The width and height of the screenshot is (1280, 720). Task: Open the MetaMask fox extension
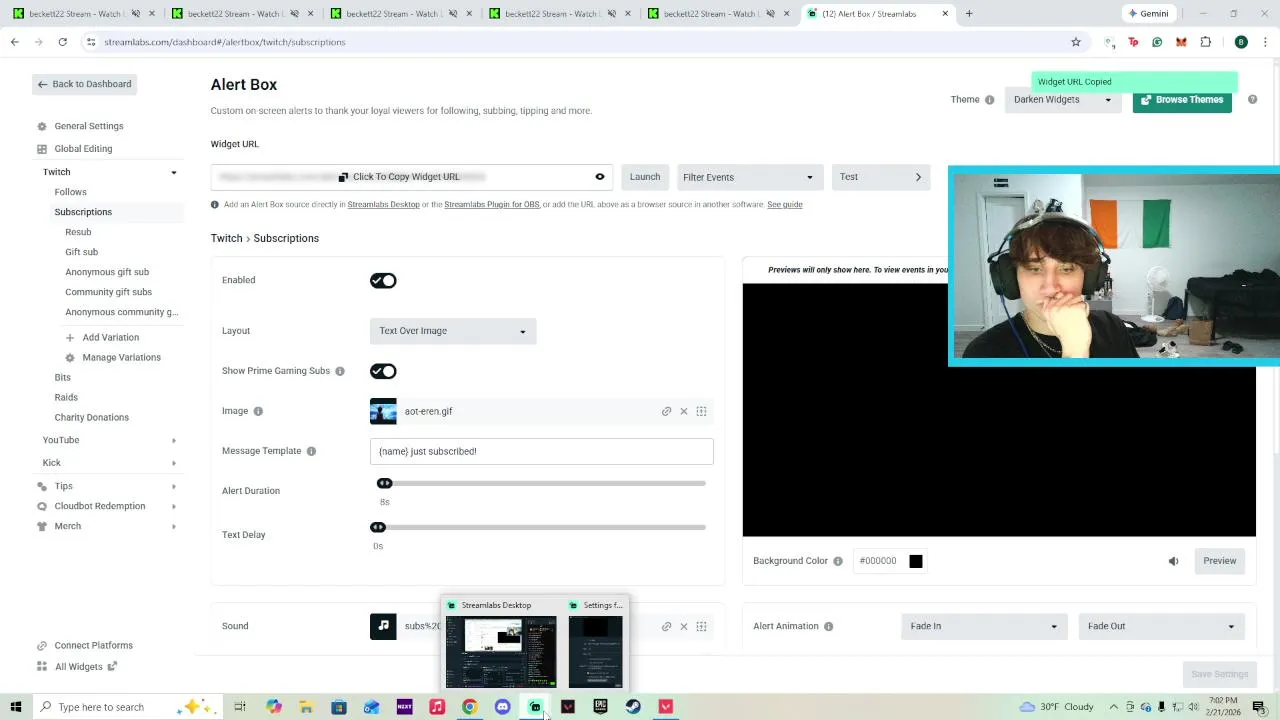(1181, 42)
